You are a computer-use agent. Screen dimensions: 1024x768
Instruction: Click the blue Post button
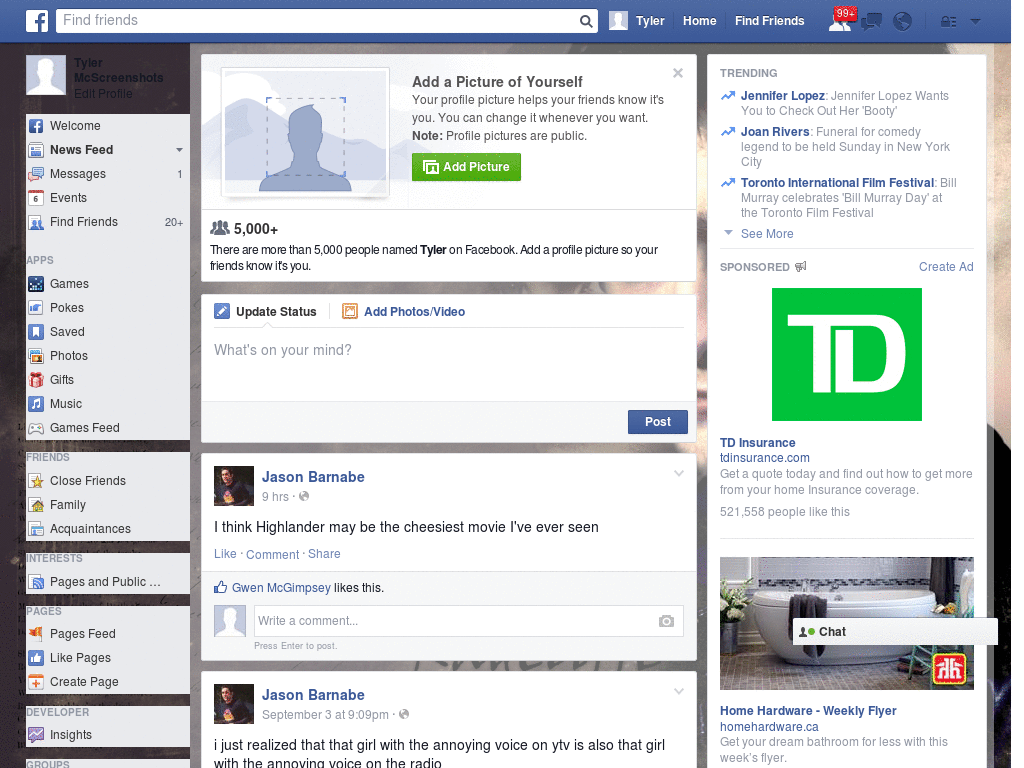pos(658,422)
